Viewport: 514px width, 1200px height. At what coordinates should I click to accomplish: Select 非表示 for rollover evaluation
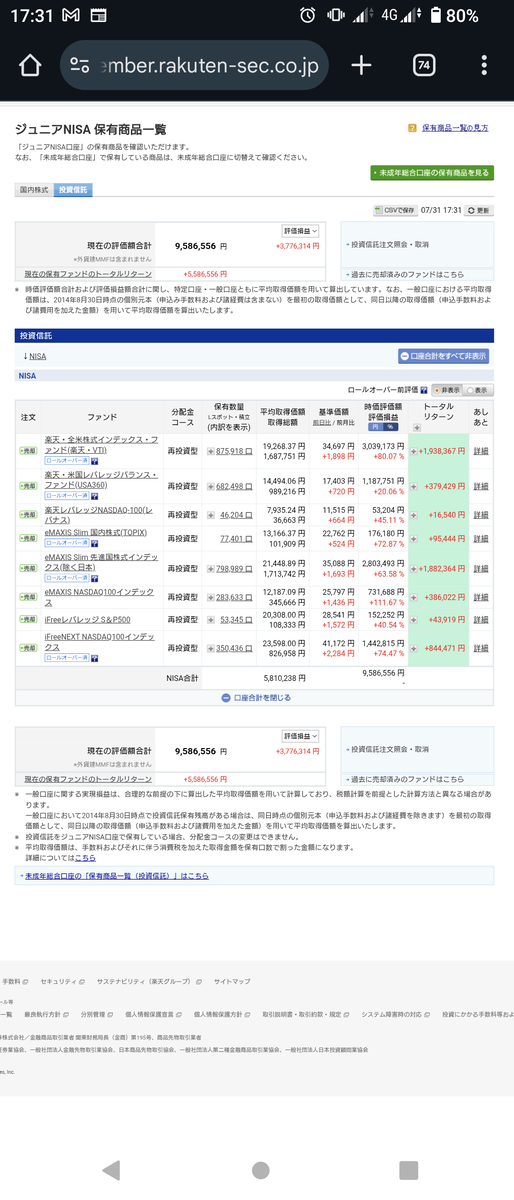pyautogui.click(x=446, y=390)
